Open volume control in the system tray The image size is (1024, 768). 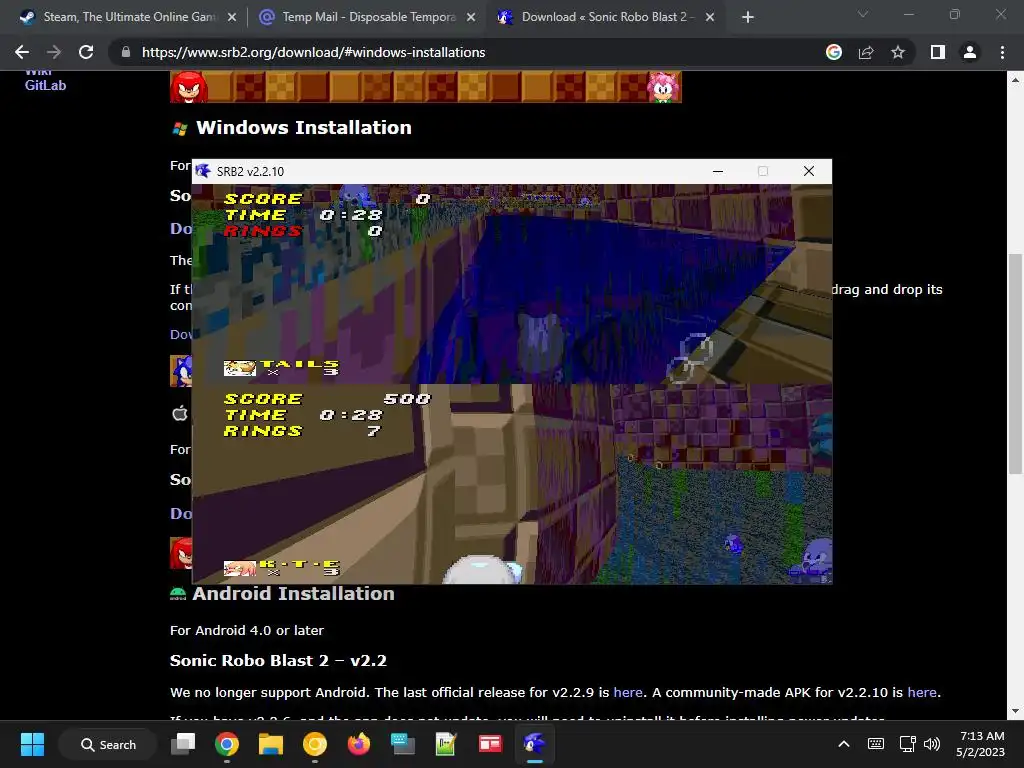click(x=933, y=744)
